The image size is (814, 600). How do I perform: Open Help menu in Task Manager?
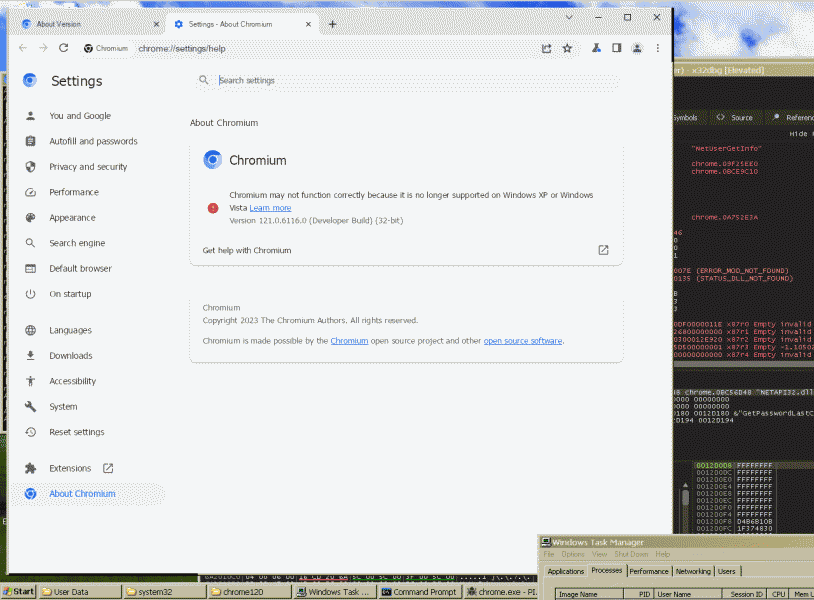pos(662,554)
